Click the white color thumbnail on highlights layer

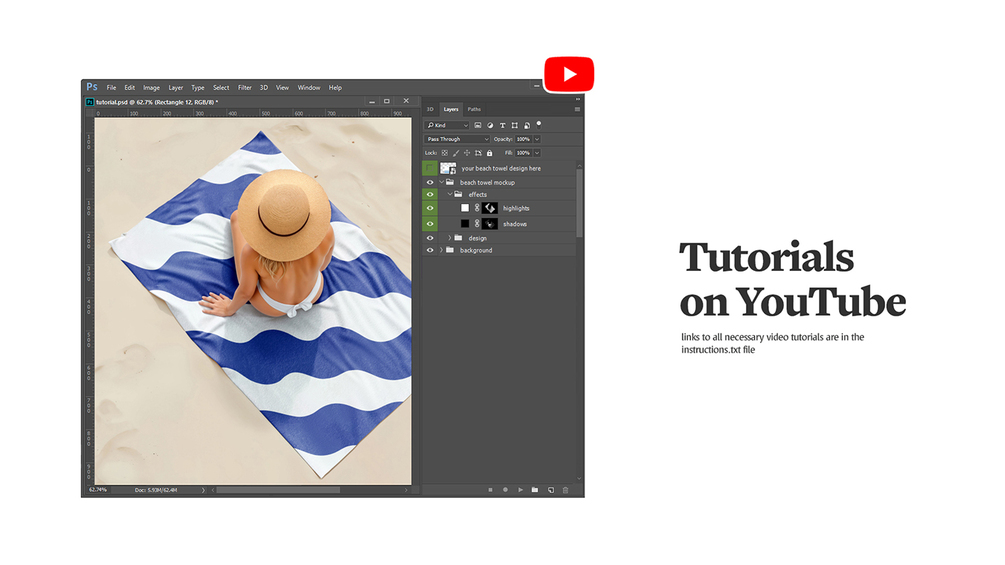[465, 208]
